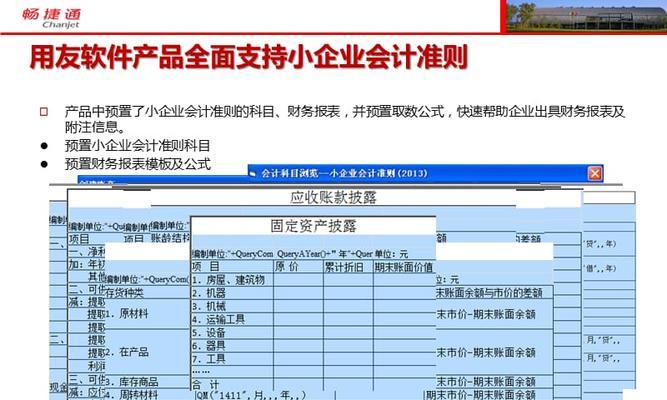Click the 账龄结构 column header
This screenshot has height=400, width=667.
coord(170,238)
